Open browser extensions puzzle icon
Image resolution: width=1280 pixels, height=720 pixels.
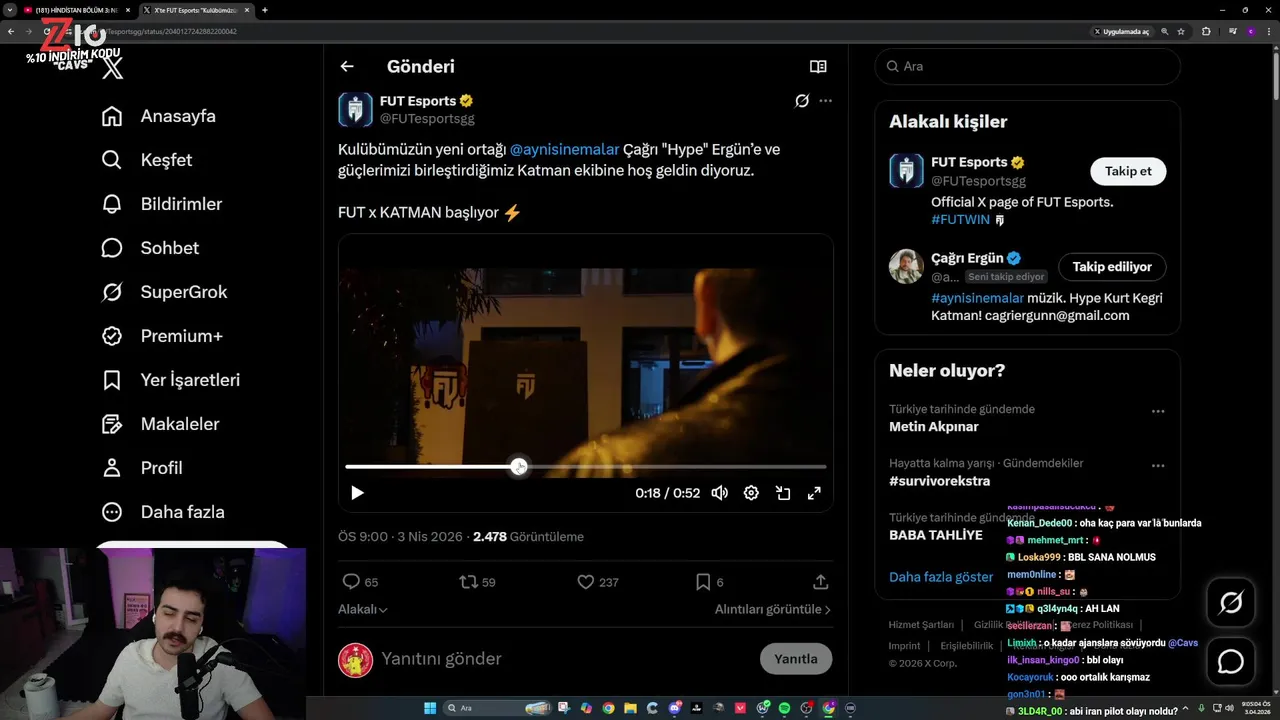1206,32
